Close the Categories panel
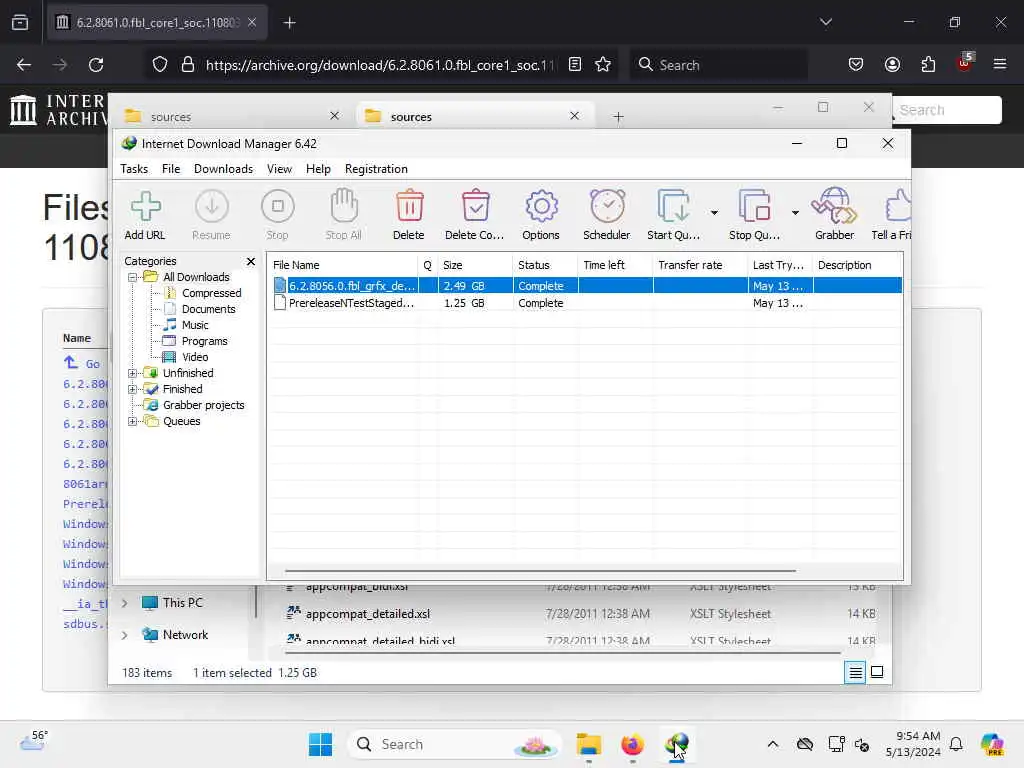Screen dimensions: 1024x768 point(251,261)
